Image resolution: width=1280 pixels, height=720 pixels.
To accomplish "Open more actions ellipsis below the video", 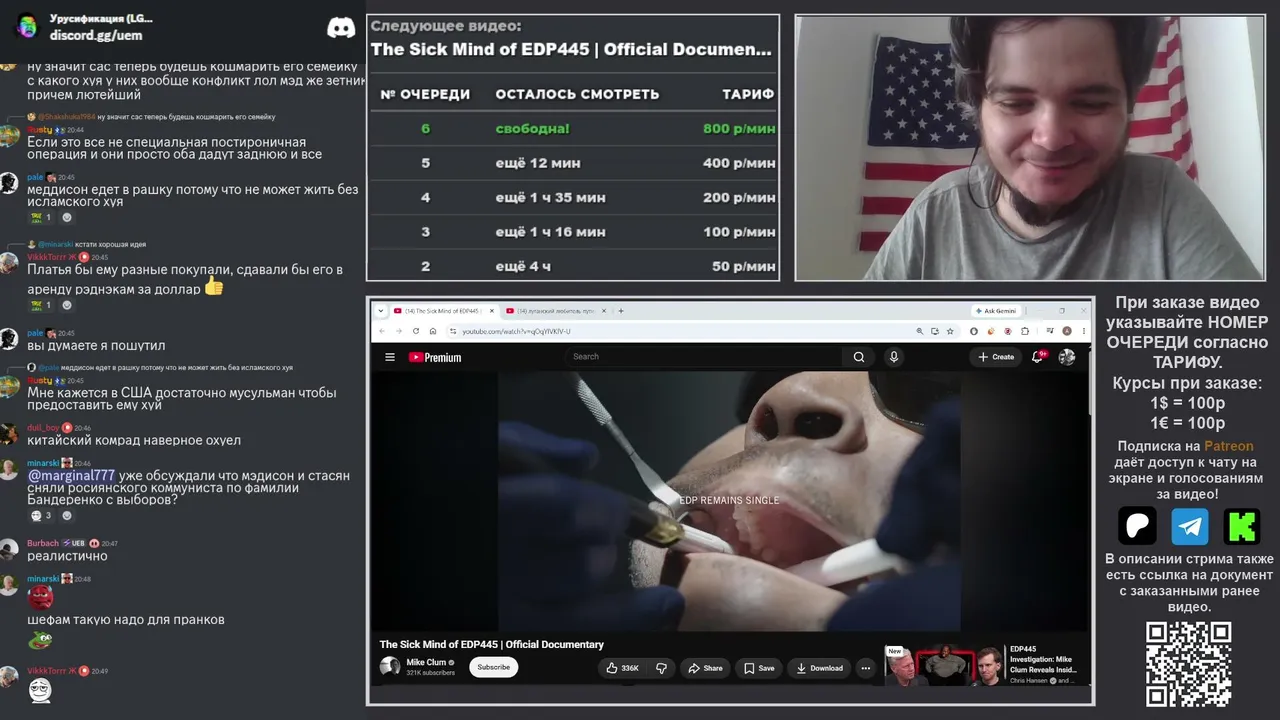I will coord(864,668).
